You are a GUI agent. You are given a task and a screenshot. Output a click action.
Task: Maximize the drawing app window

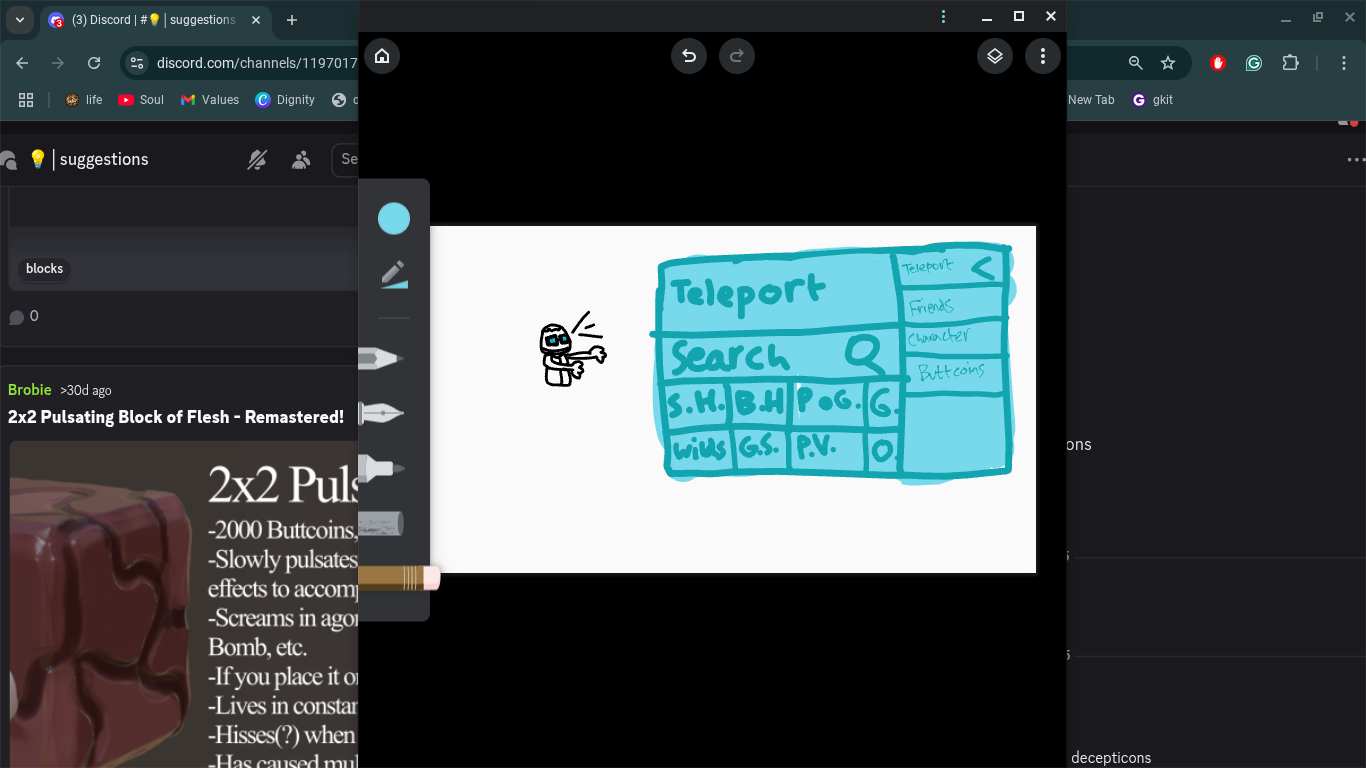tap(1019, 16)
